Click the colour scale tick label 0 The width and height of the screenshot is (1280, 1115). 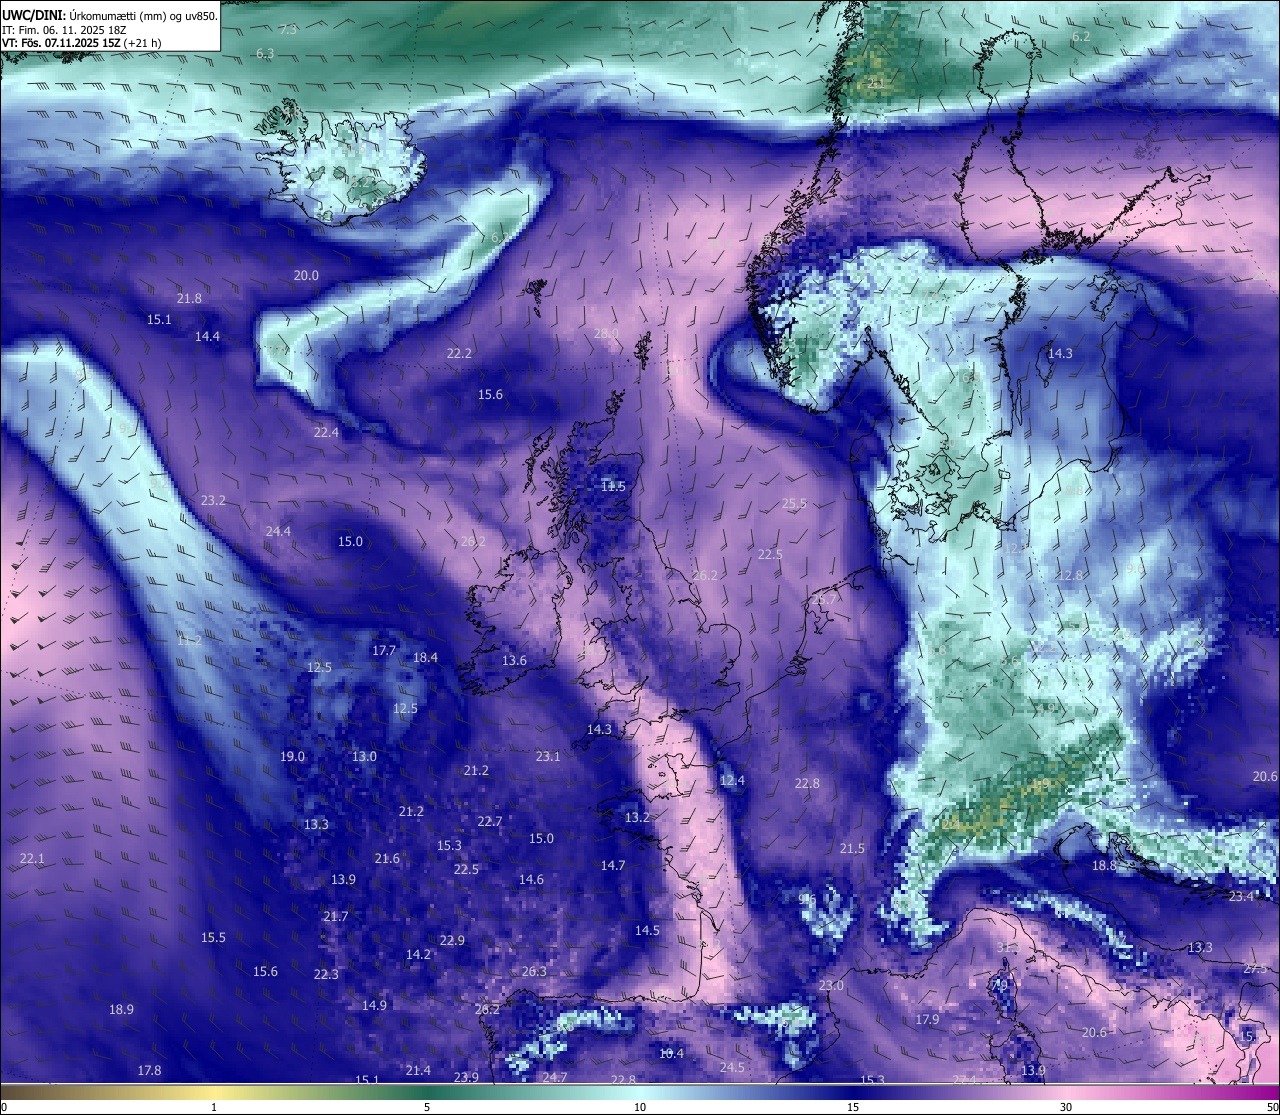click(4, 1107)
